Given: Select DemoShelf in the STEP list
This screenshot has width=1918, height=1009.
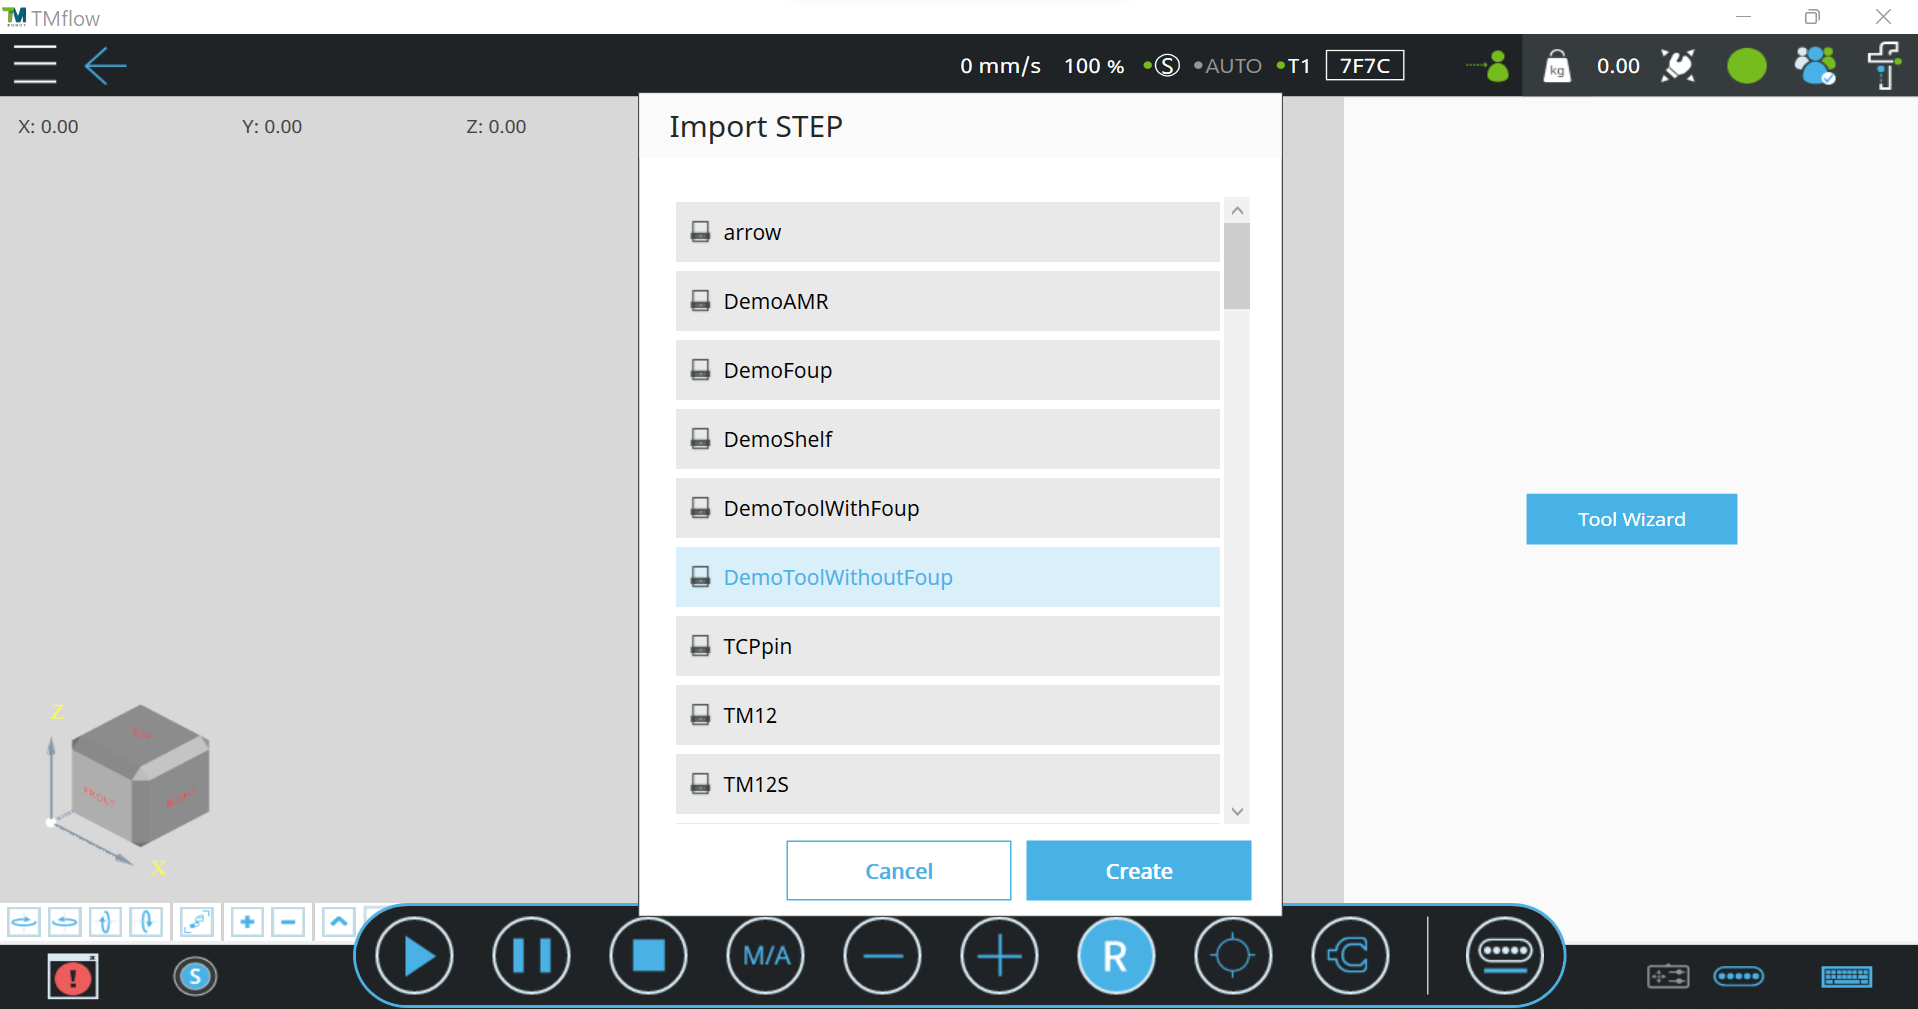Looking at the screenshot, I should (947, 439).
